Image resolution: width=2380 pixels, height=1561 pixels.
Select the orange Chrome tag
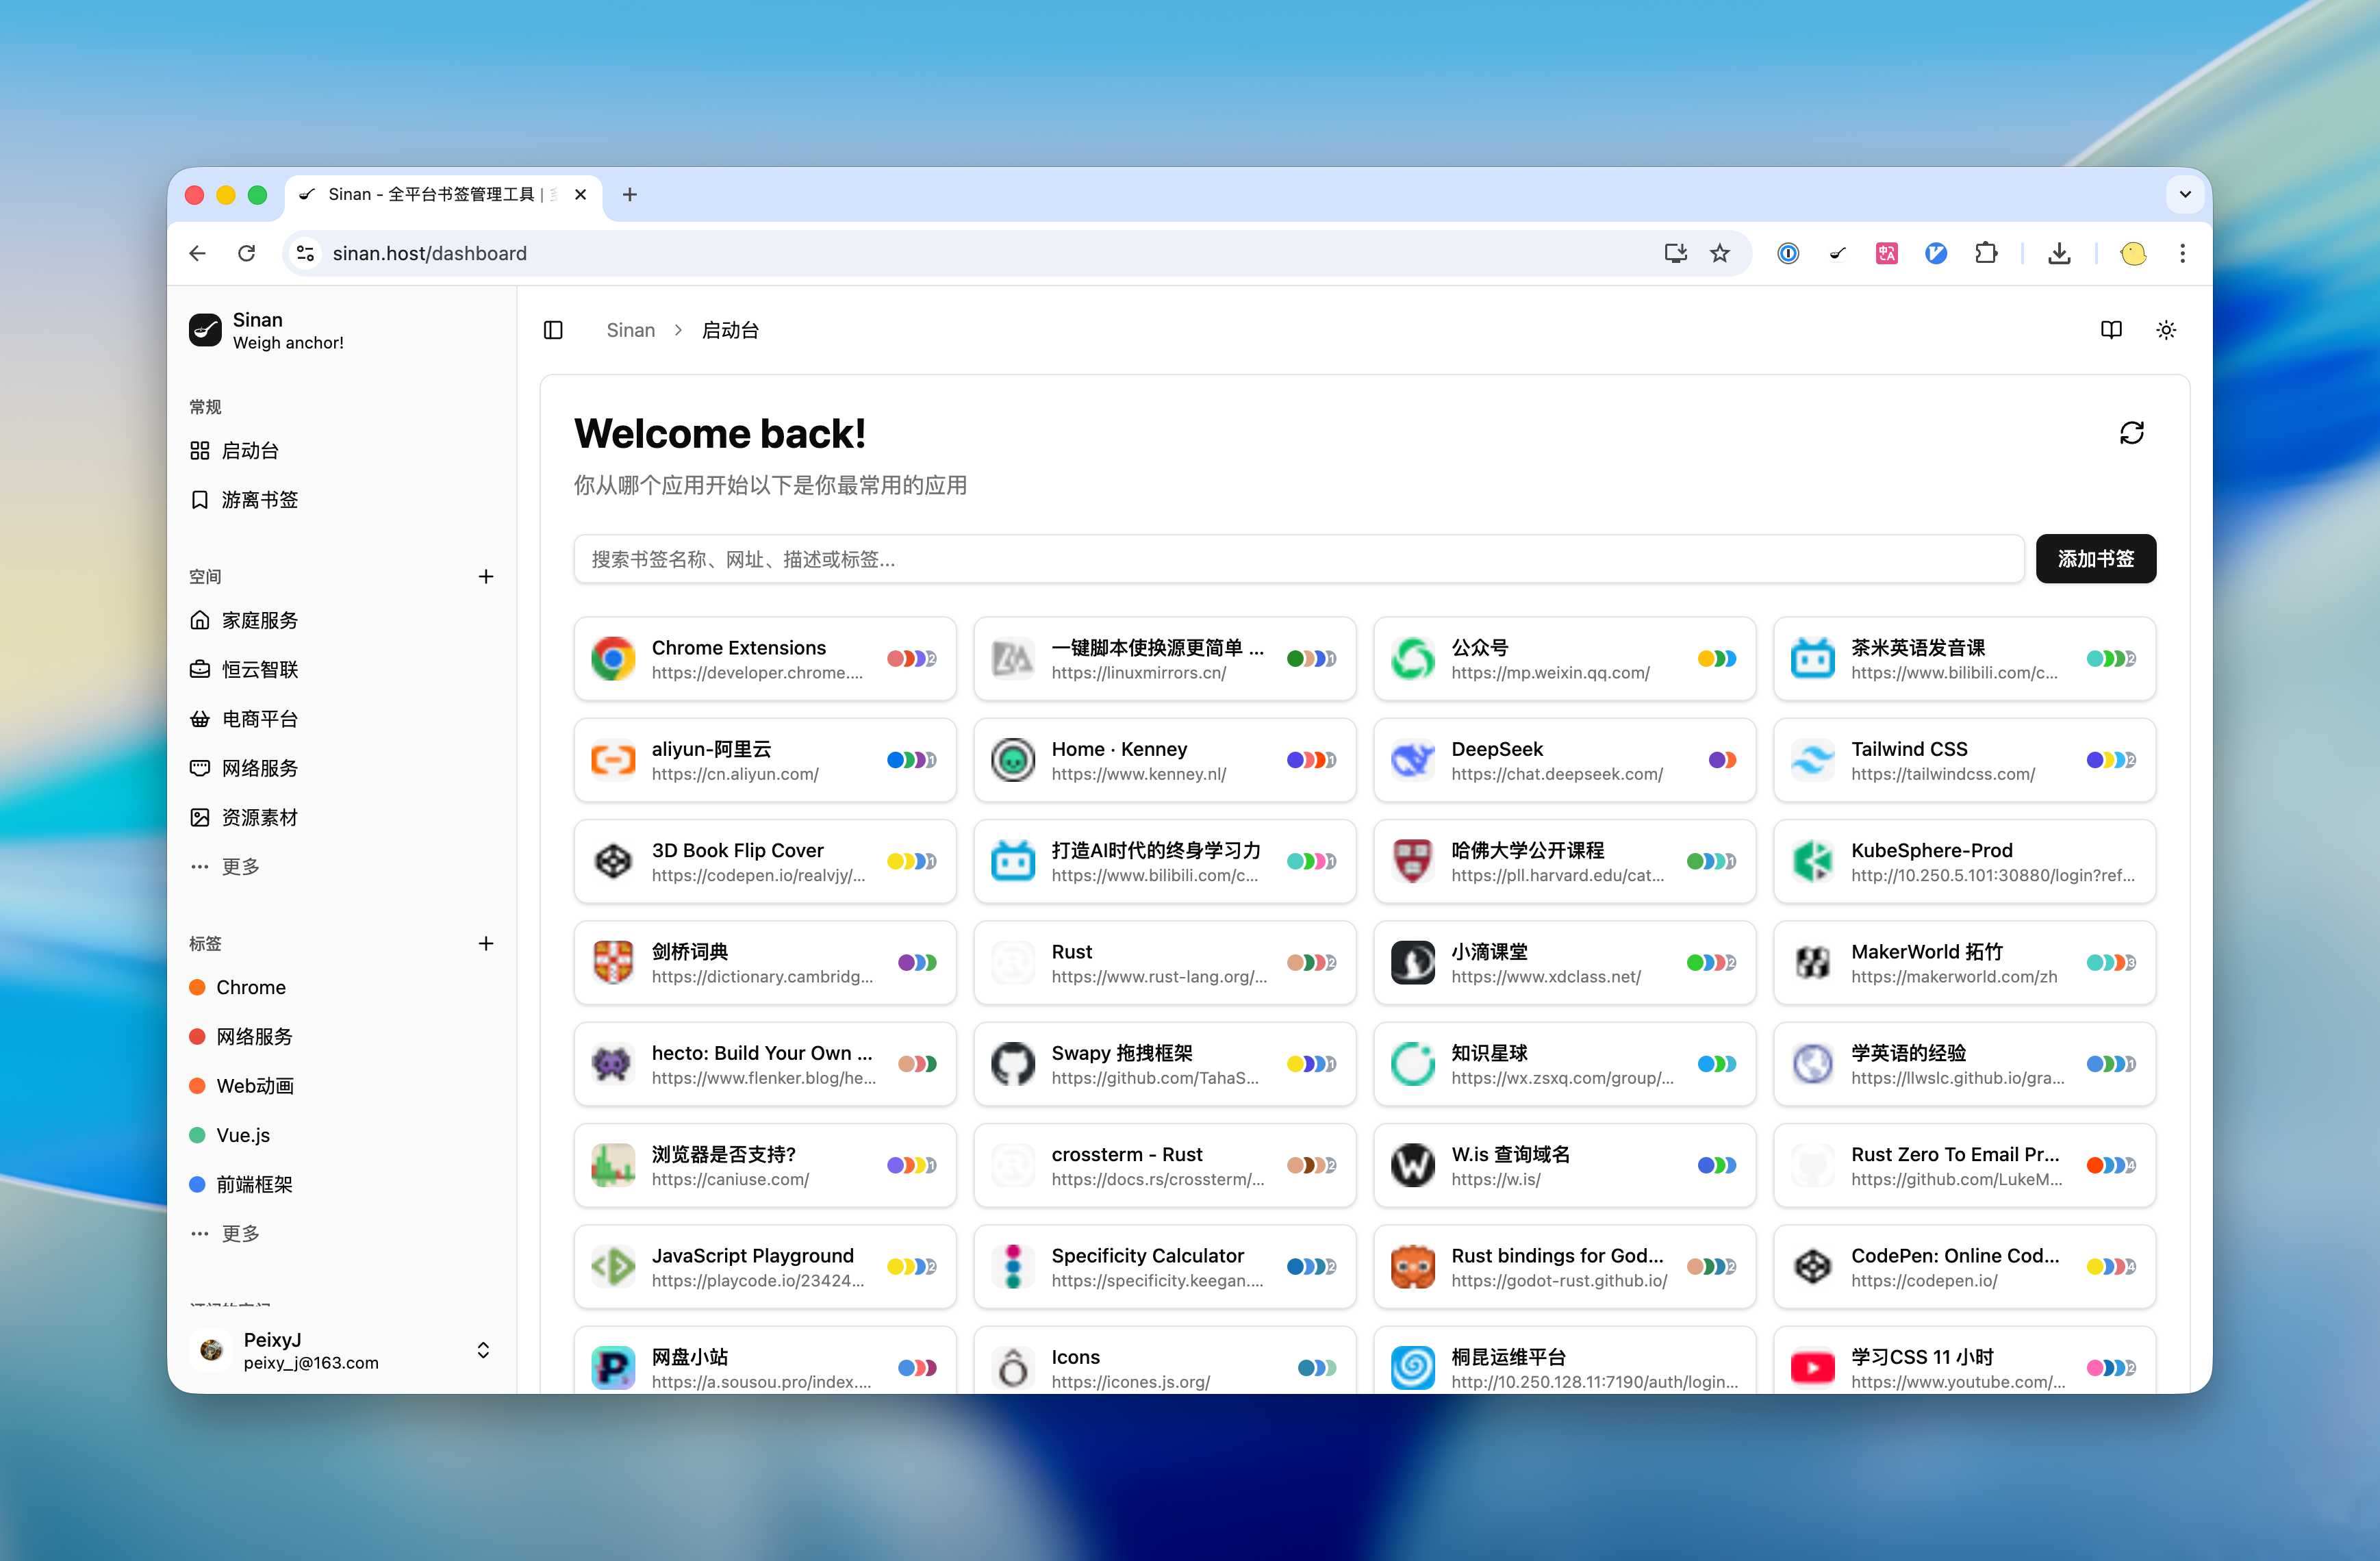[250, 988]
